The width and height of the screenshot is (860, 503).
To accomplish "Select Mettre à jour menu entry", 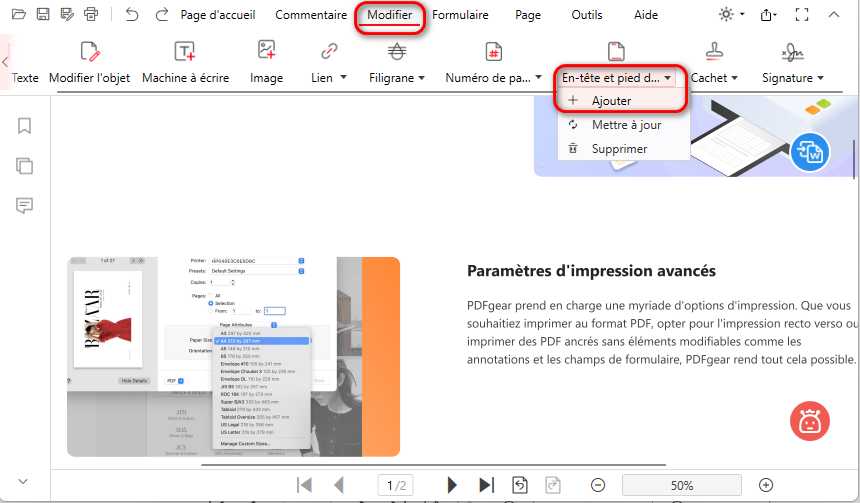I will click(x=624, y=125).
